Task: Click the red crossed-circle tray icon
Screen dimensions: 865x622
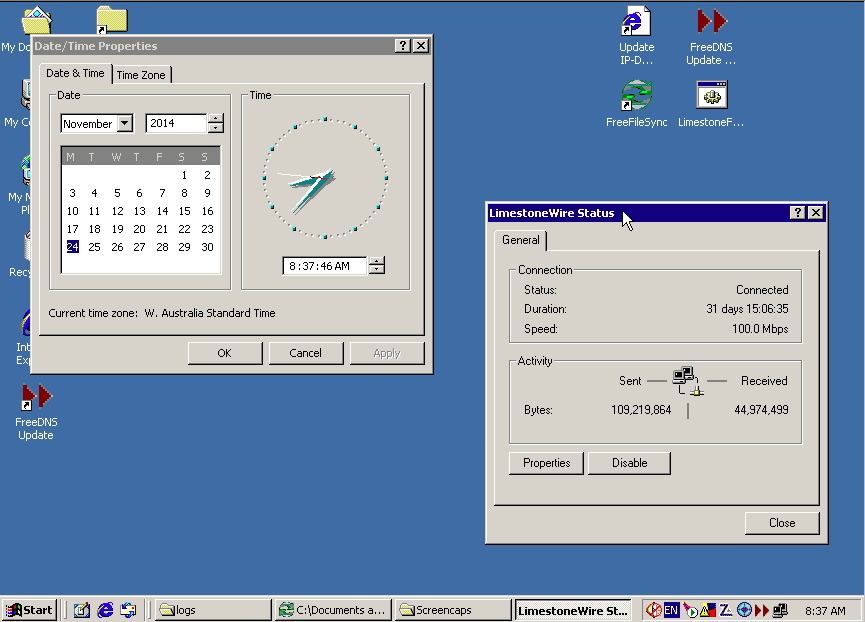Action: tap(654, 610)
